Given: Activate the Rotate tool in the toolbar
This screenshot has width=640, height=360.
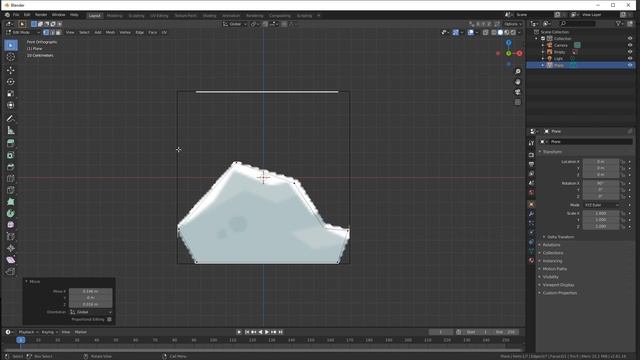Looking at the screenshot, I should tap(11, 82).
